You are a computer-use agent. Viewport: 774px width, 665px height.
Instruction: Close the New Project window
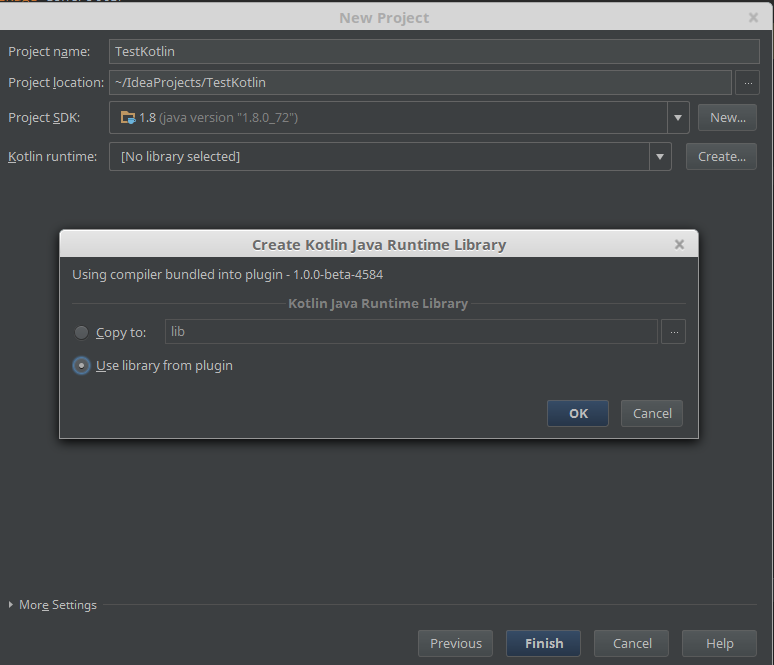753,18
